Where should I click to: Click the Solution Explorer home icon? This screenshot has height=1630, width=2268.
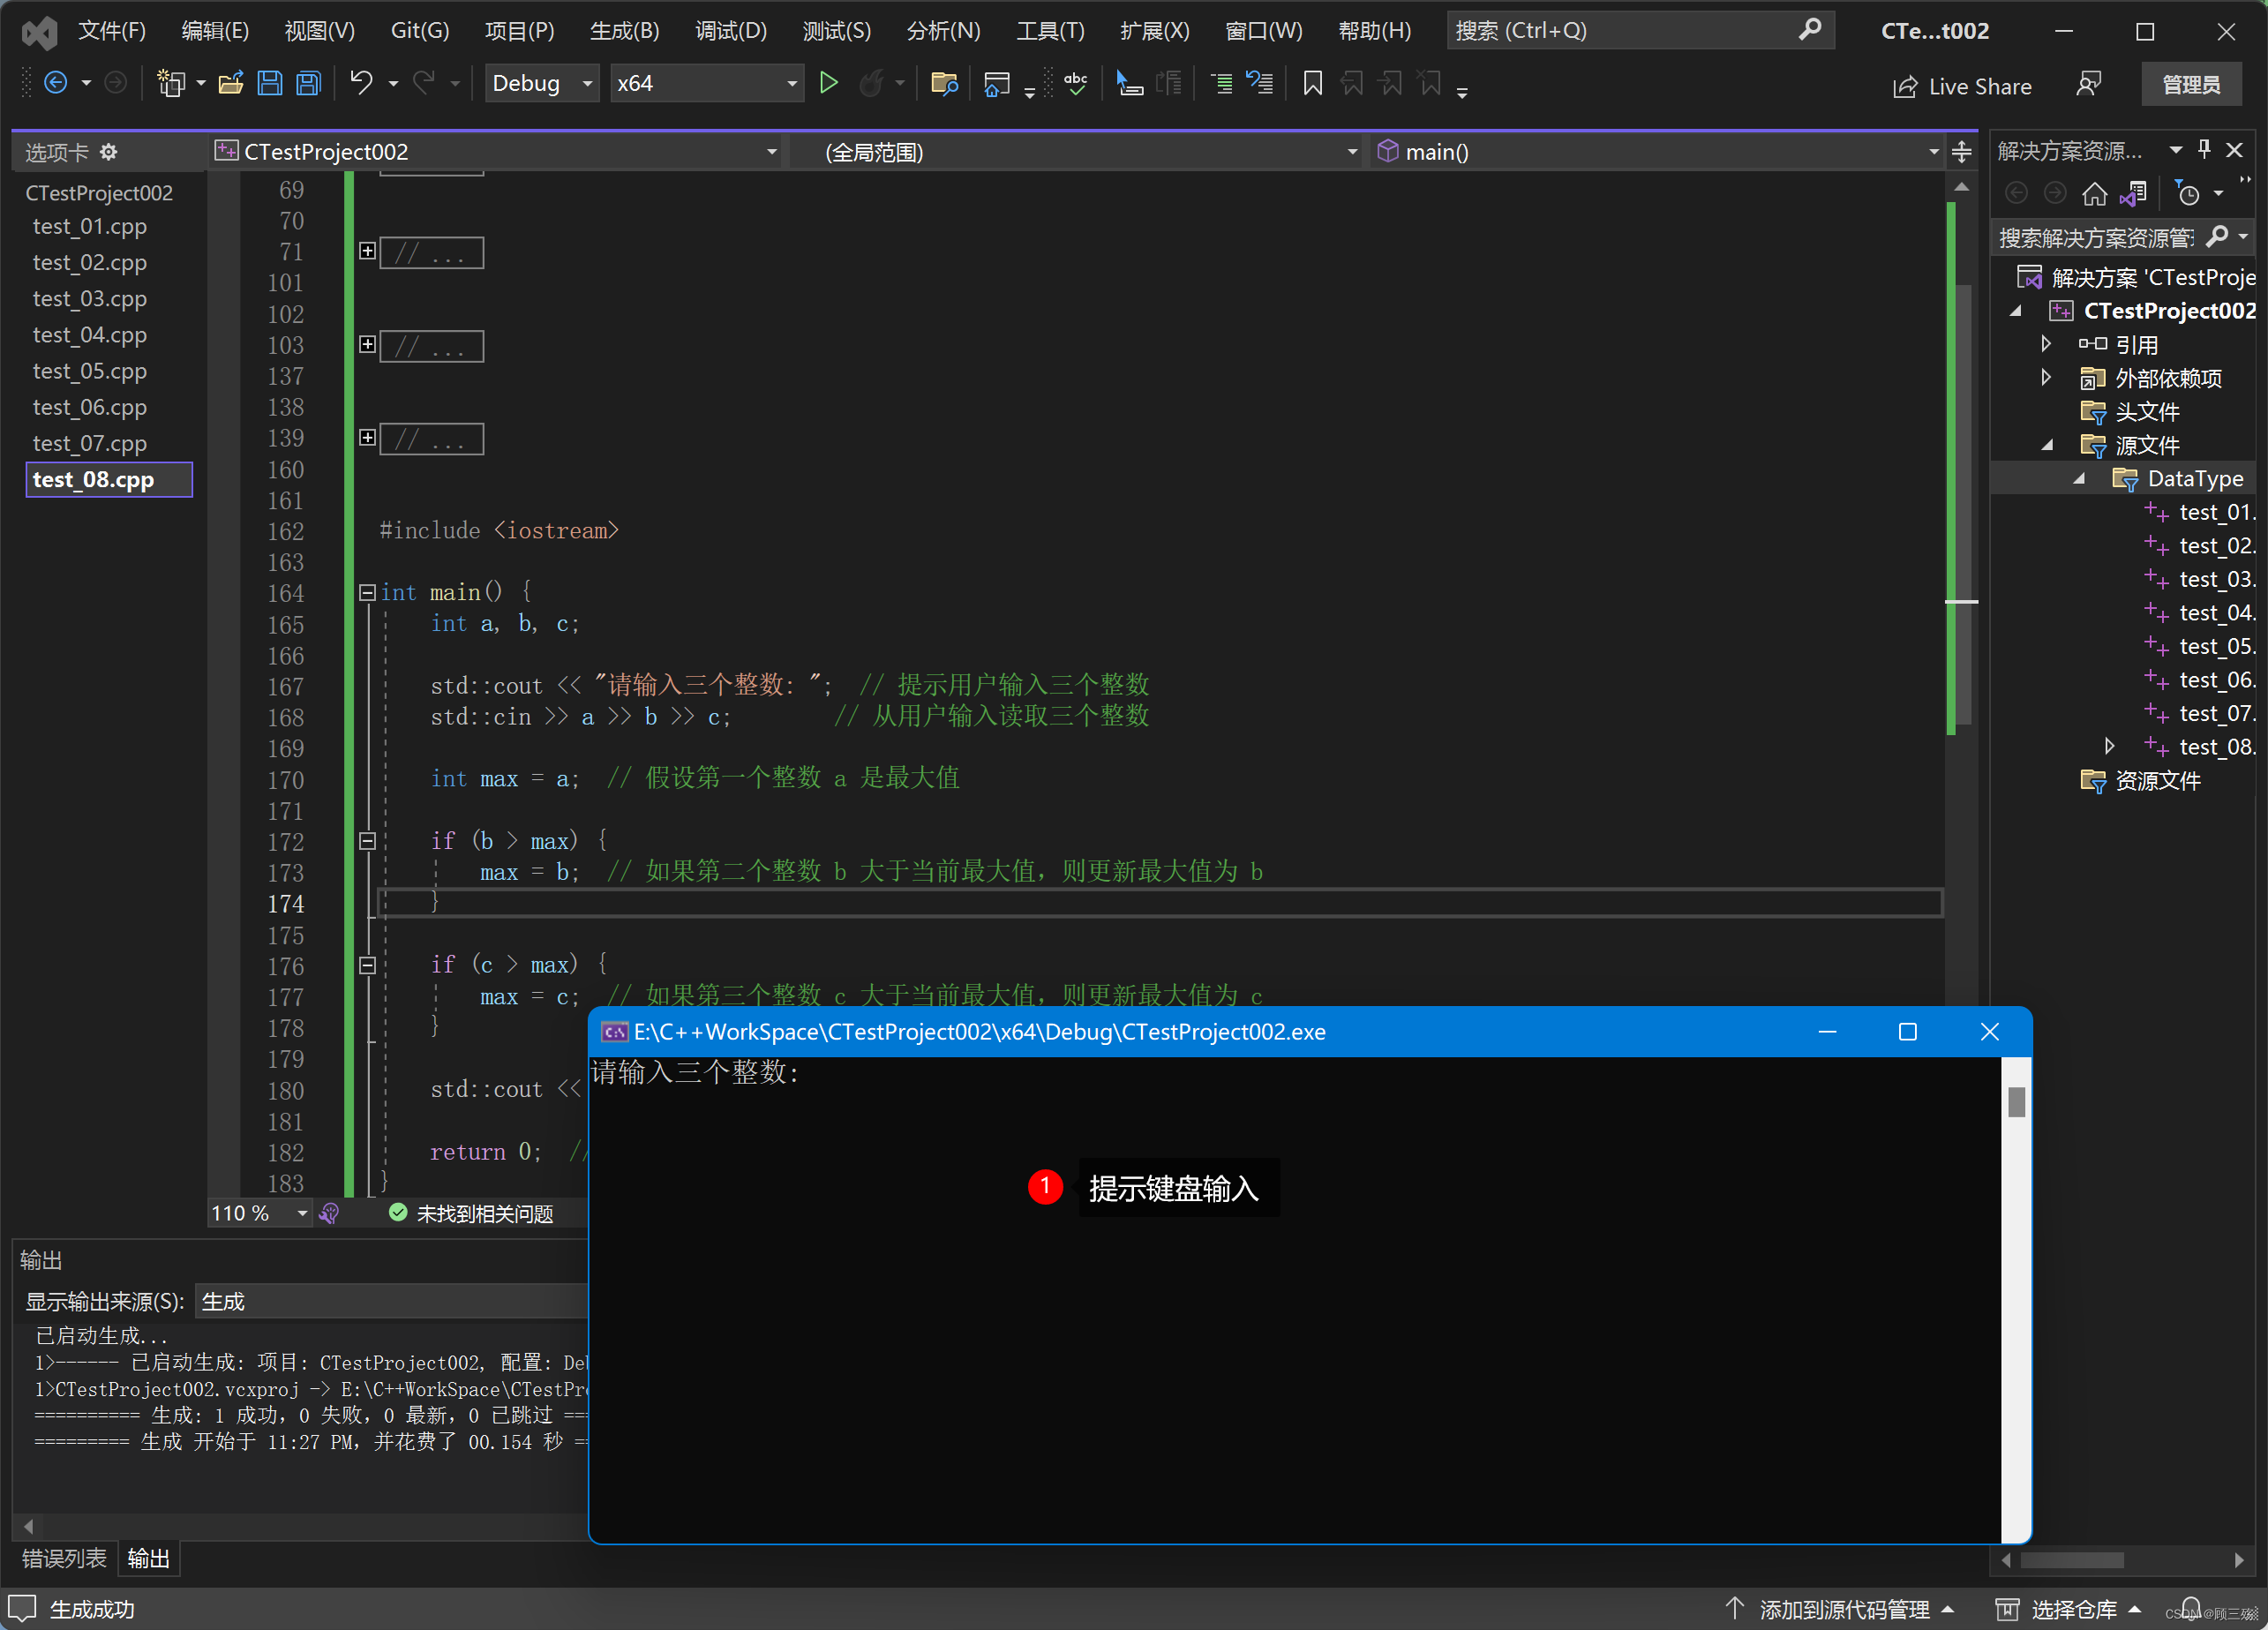2094,193
